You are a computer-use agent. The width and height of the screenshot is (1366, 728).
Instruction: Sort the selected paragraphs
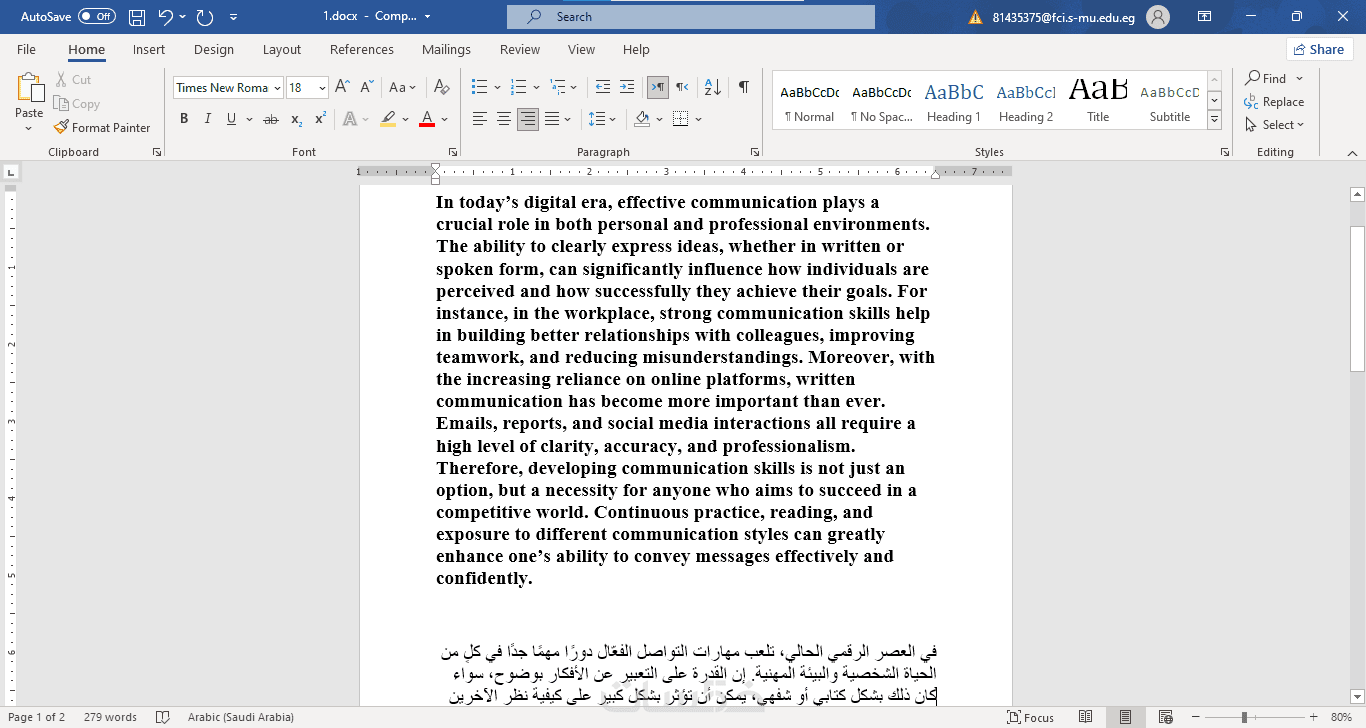(712, 88)
